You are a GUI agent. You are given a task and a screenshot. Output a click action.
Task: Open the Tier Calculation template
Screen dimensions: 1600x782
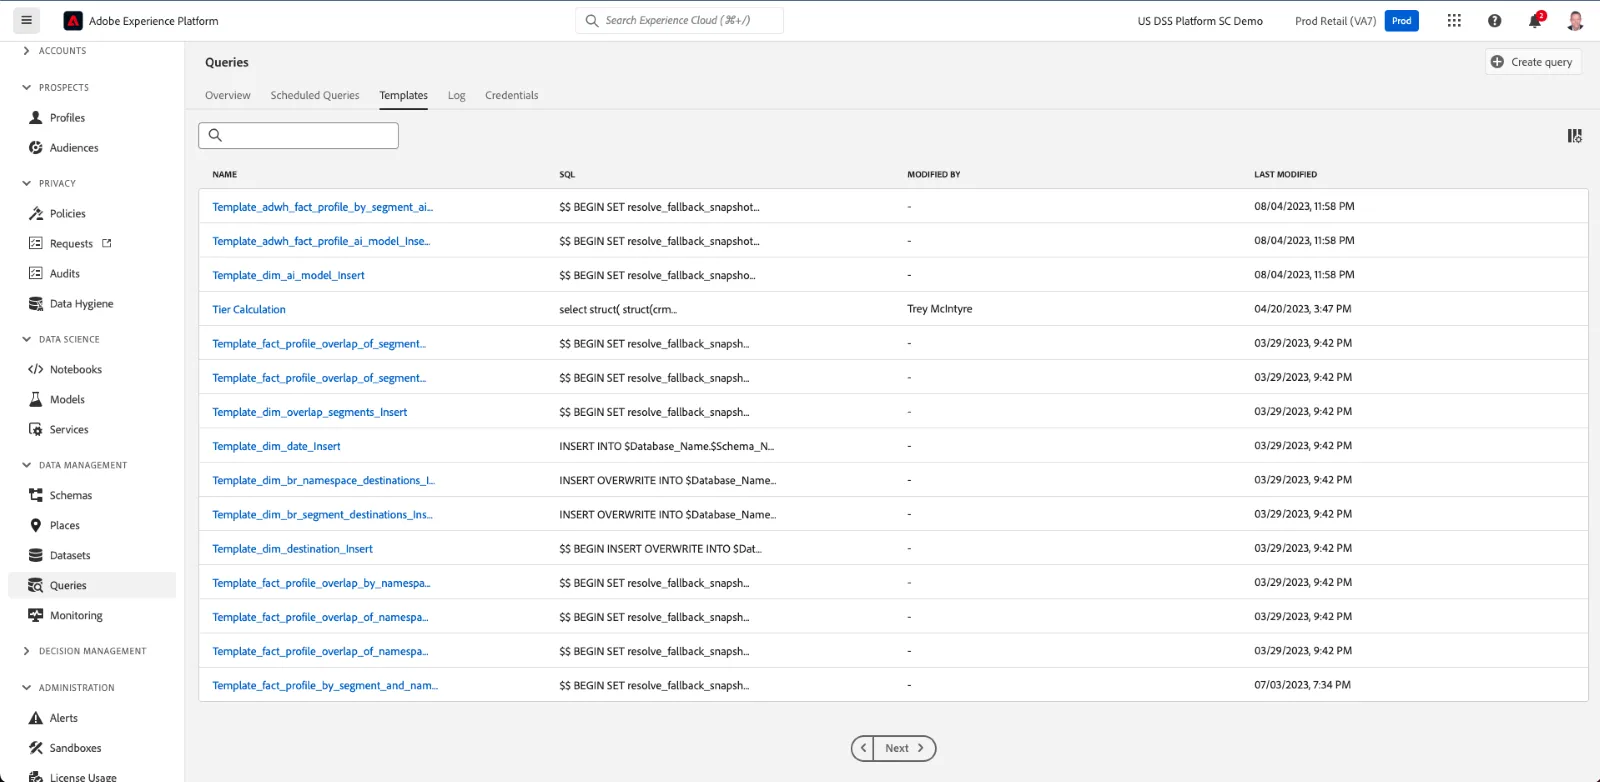249,310
